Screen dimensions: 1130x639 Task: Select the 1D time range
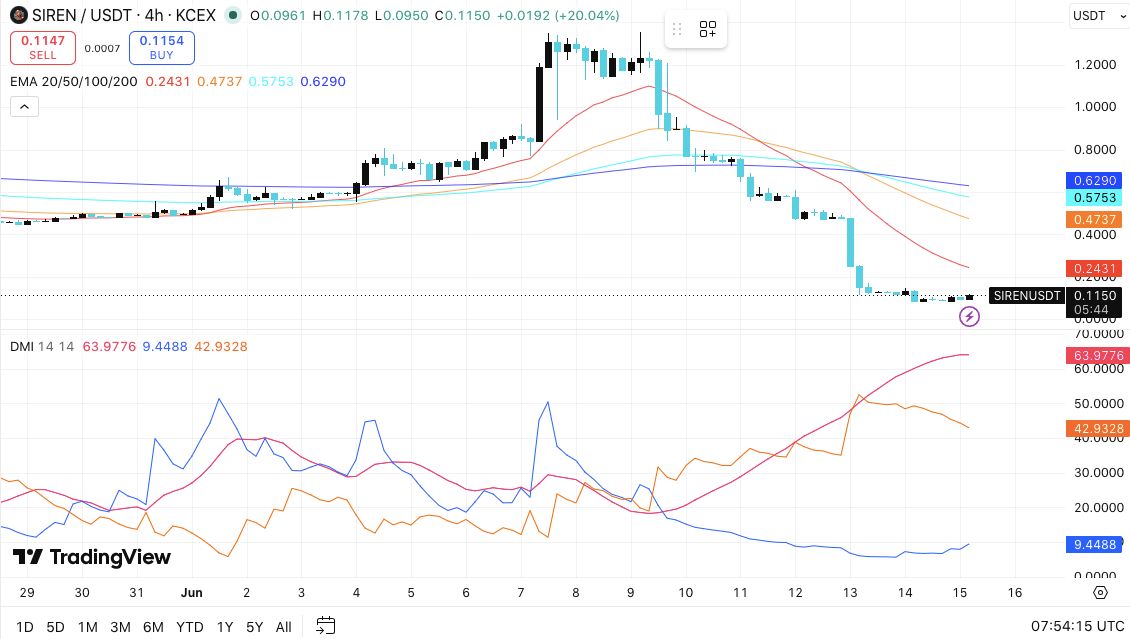tap(25, 627)
